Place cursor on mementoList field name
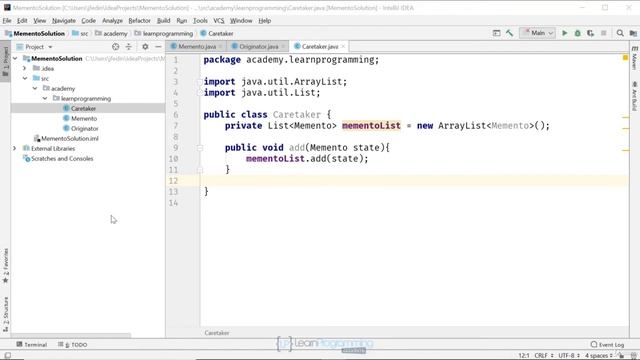 coord(371,126)
